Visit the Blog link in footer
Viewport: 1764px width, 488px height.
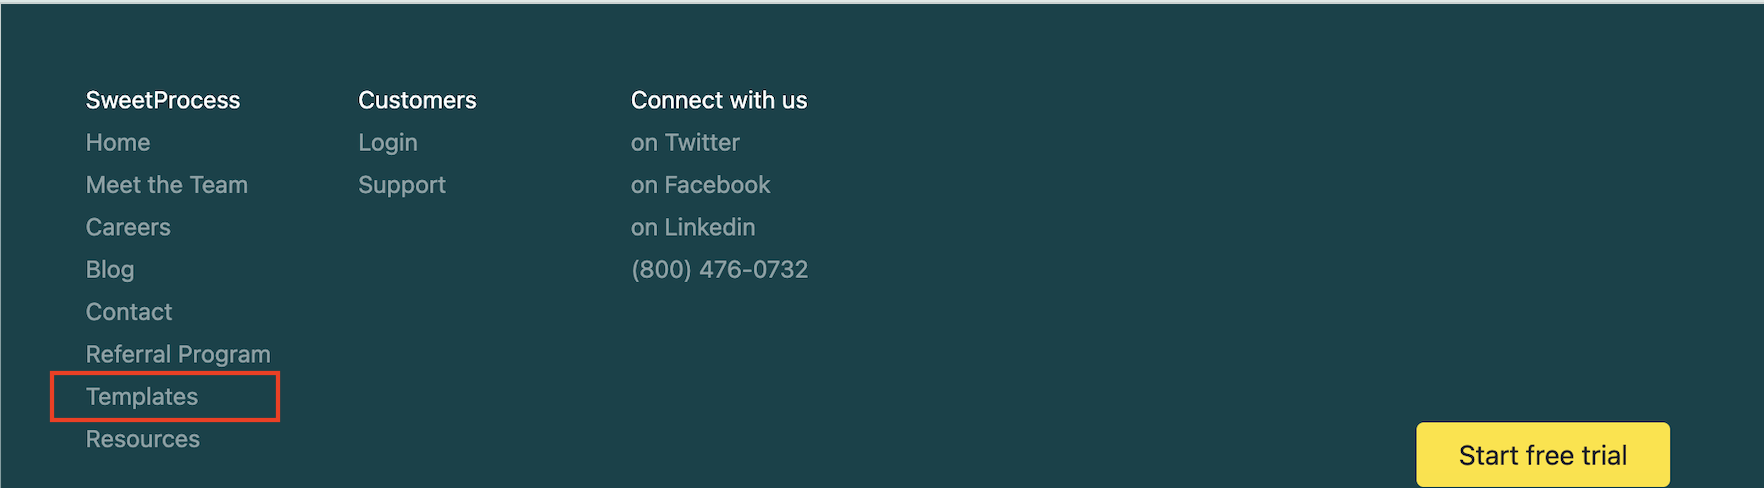click(x=110, y=270)
